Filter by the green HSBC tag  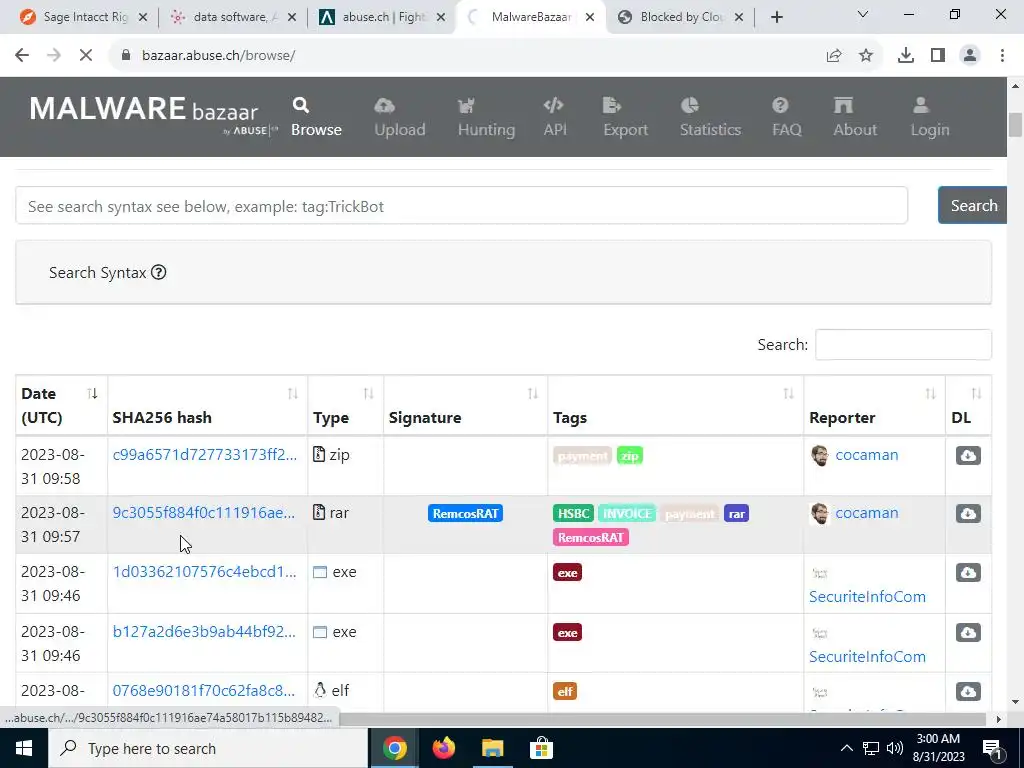[x=573, y=513]
